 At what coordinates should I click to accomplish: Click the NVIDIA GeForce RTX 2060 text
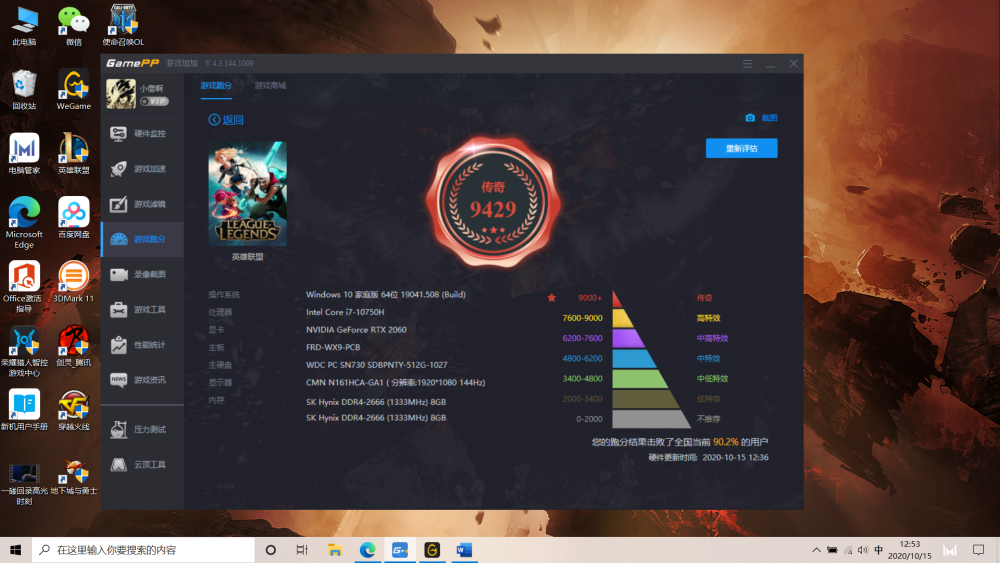tap(356, 330)
